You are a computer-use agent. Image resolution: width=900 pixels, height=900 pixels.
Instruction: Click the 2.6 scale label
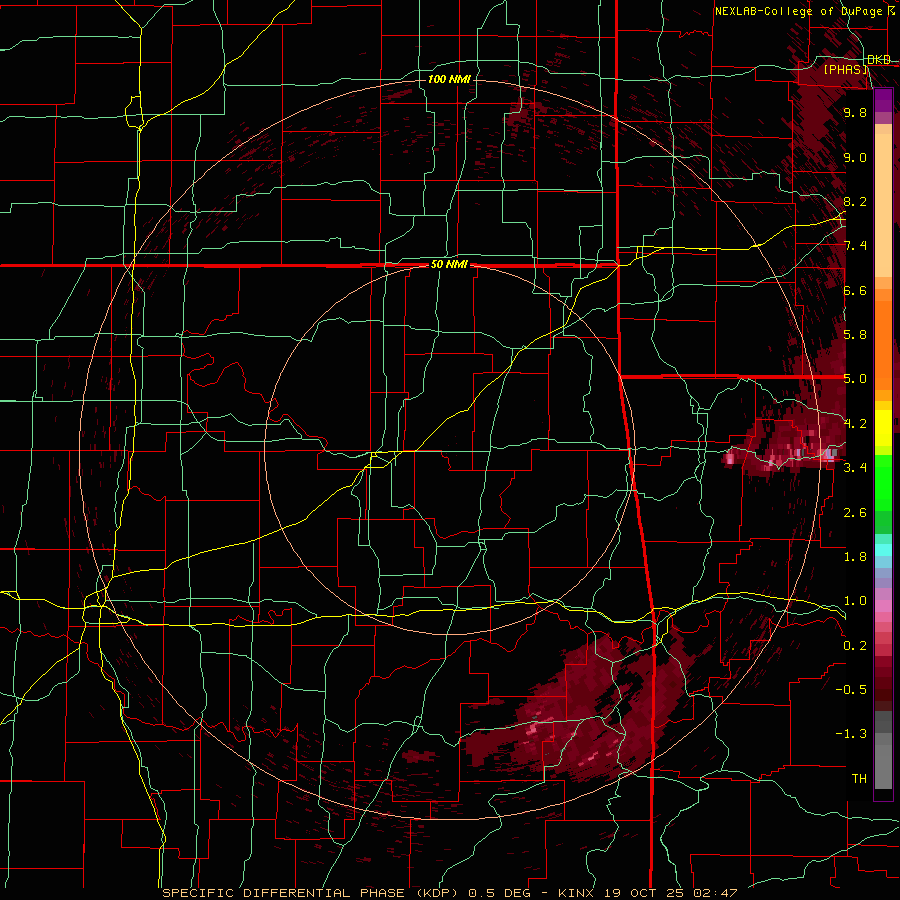point(855,513)
